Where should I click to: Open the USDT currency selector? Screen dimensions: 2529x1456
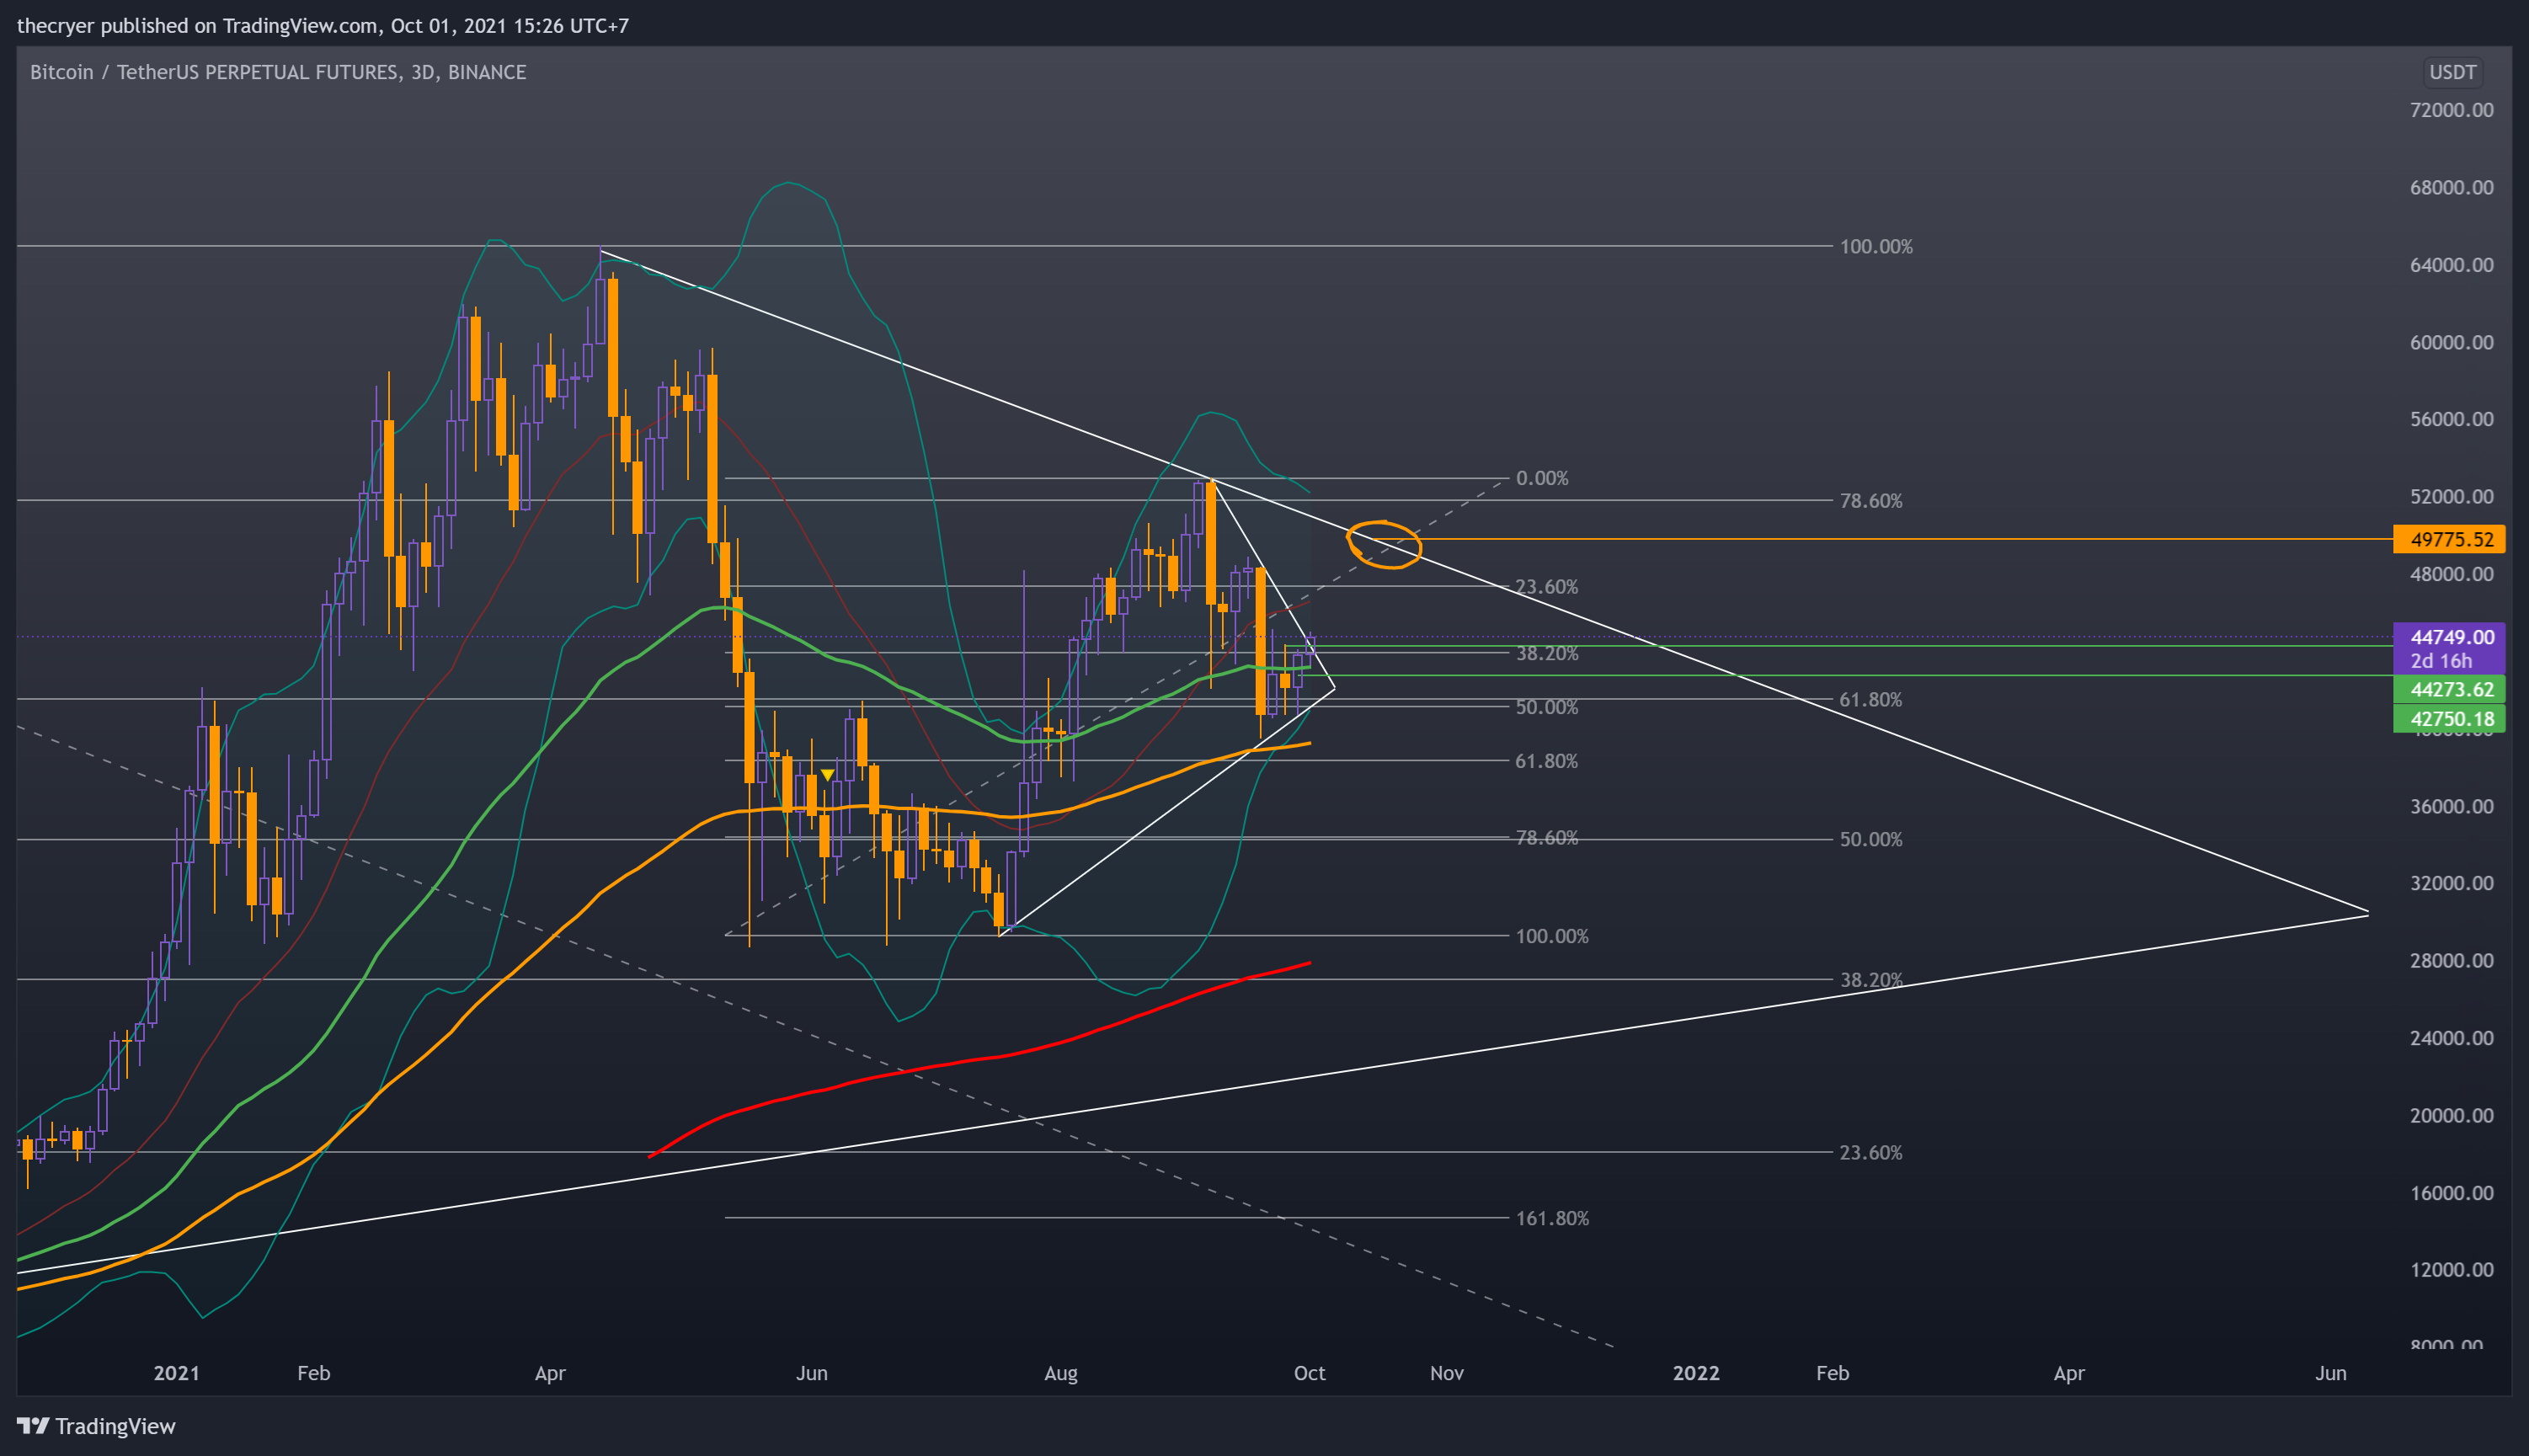tap(2453, 72)
